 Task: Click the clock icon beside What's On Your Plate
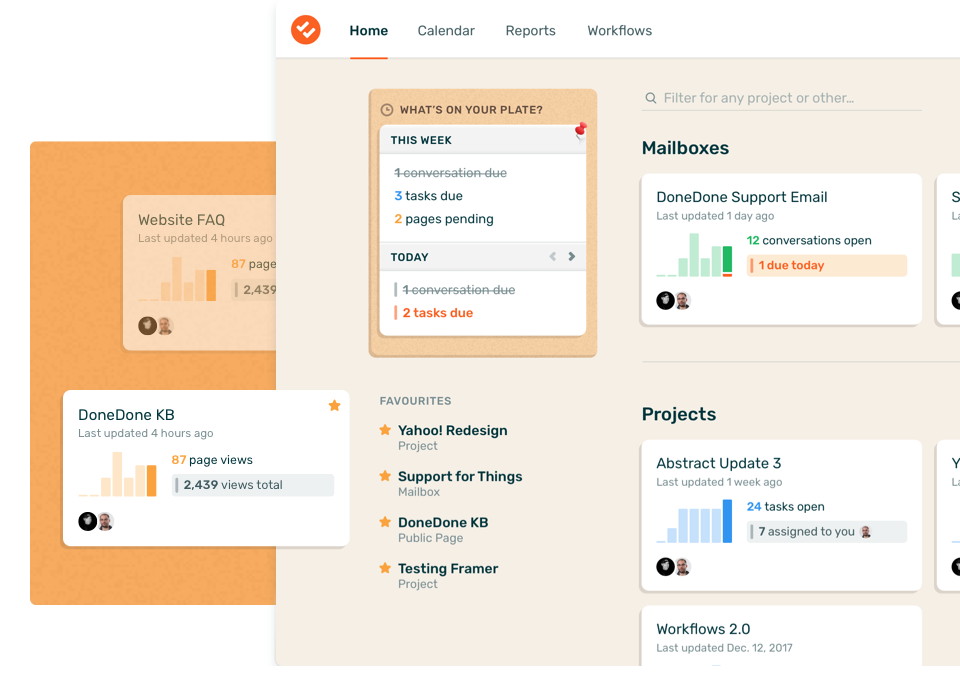[387, 110]
